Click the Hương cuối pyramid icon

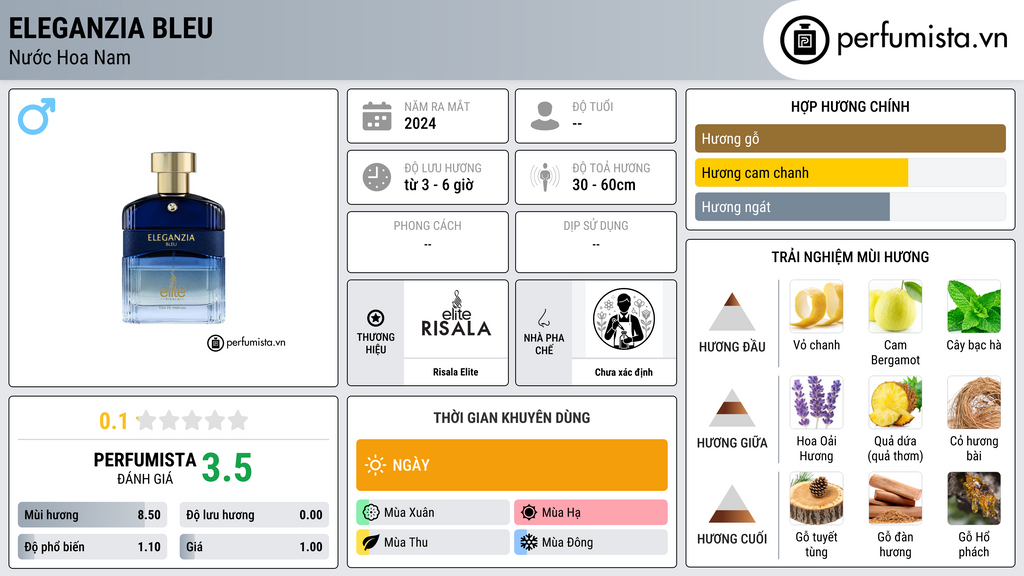[x=732, y=504]
